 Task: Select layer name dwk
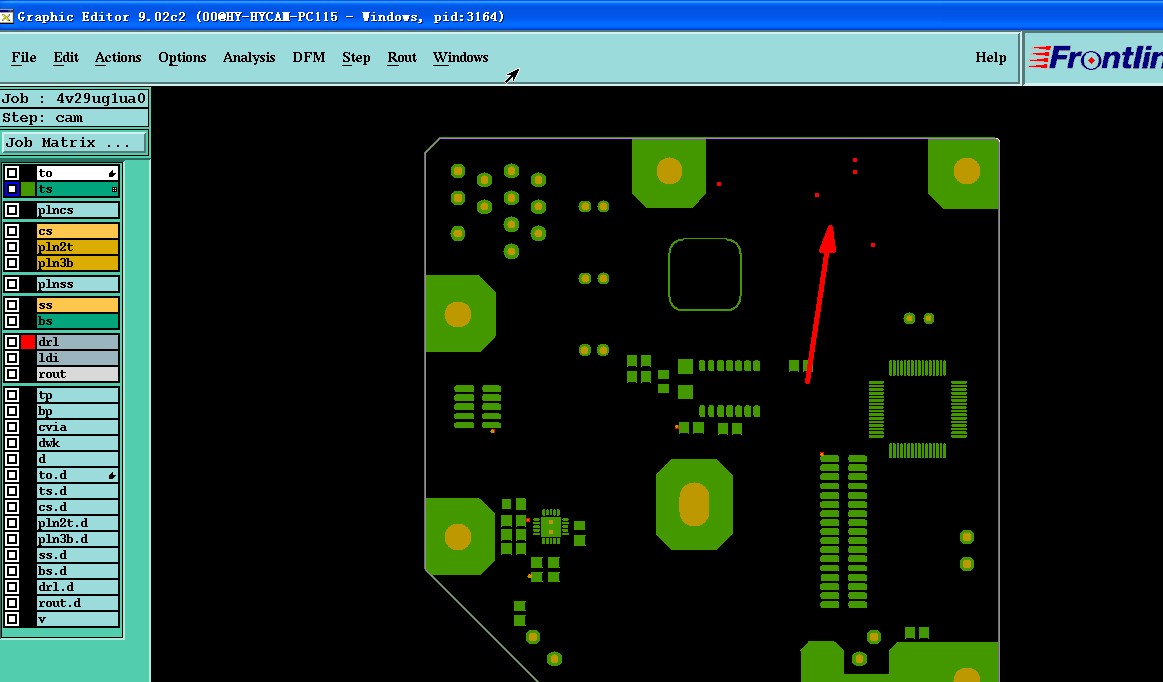78,443
